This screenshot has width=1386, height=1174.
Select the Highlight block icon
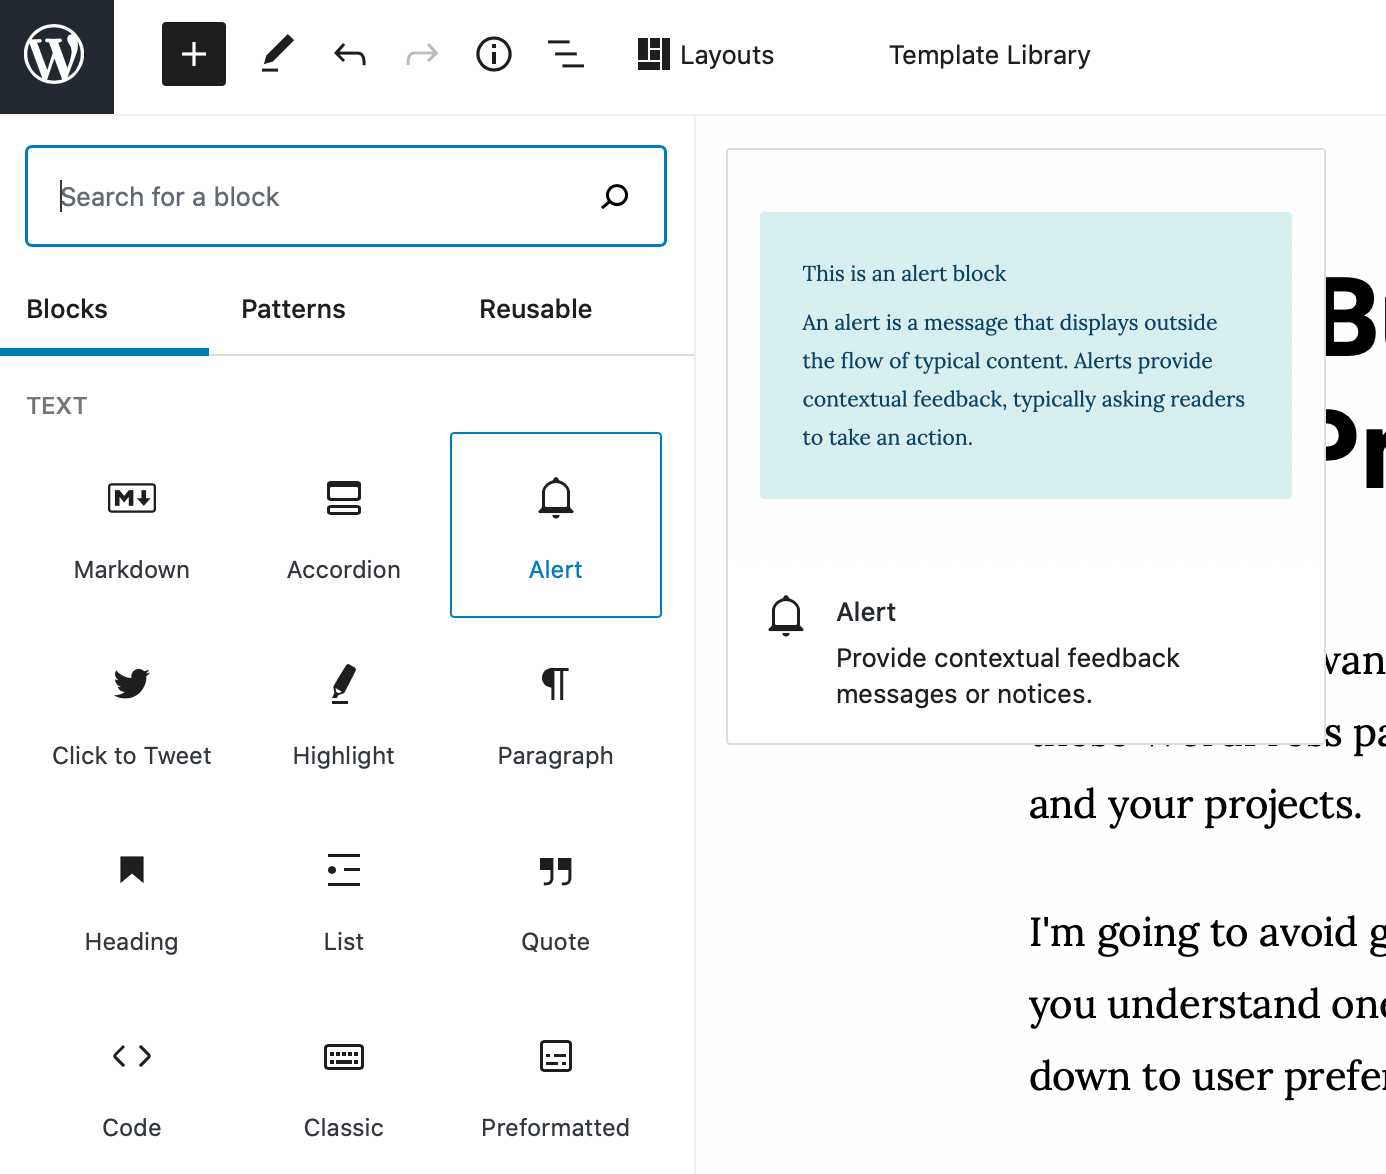coord(343,710)
